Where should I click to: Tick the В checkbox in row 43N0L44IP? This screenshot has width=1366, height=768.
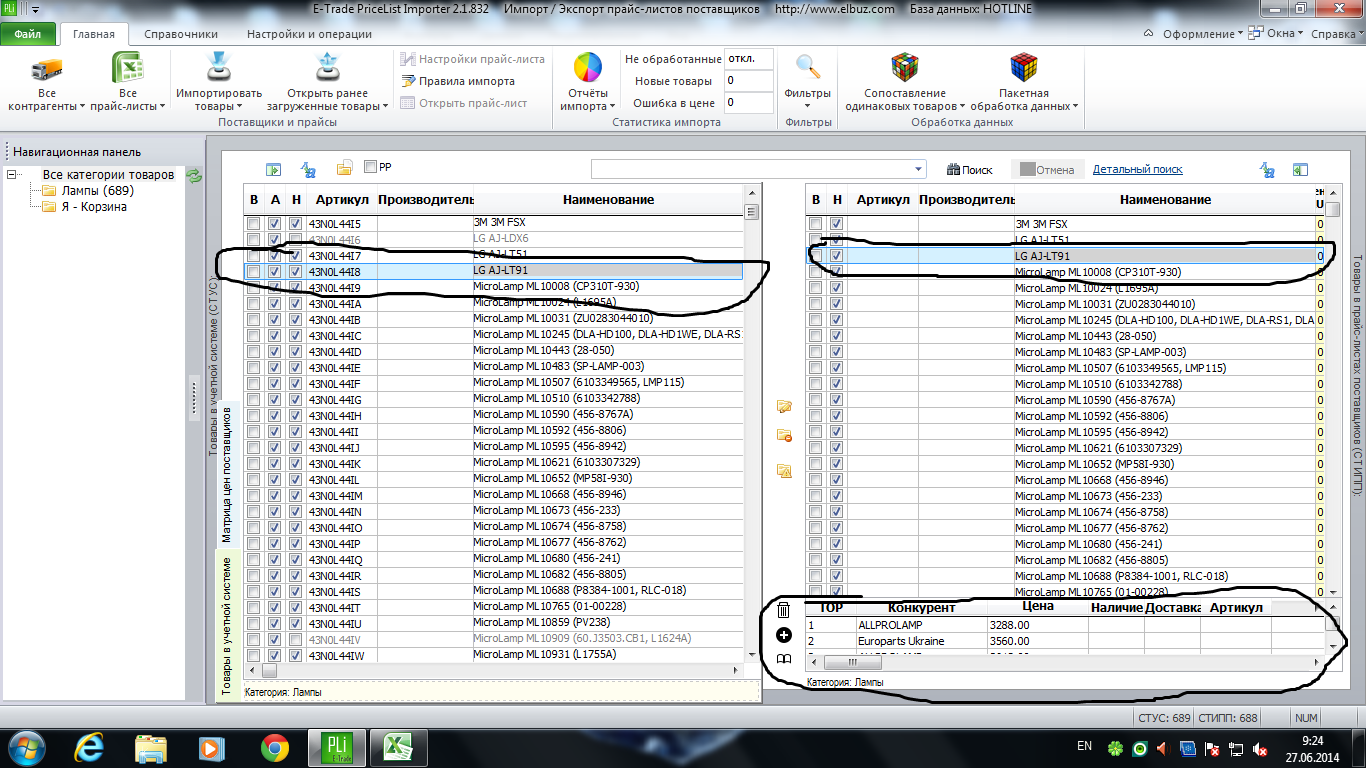click(x=254, y=543)
